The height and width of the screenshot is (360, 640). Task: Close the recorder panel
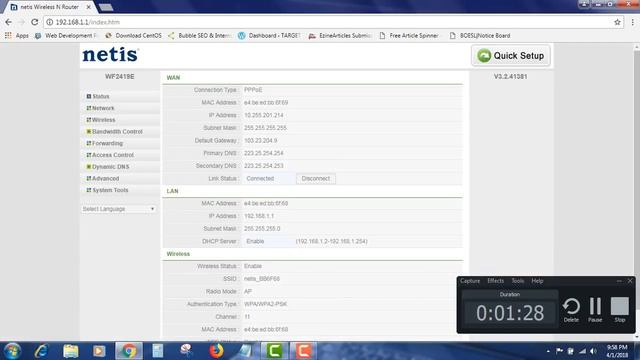(630, 281)
